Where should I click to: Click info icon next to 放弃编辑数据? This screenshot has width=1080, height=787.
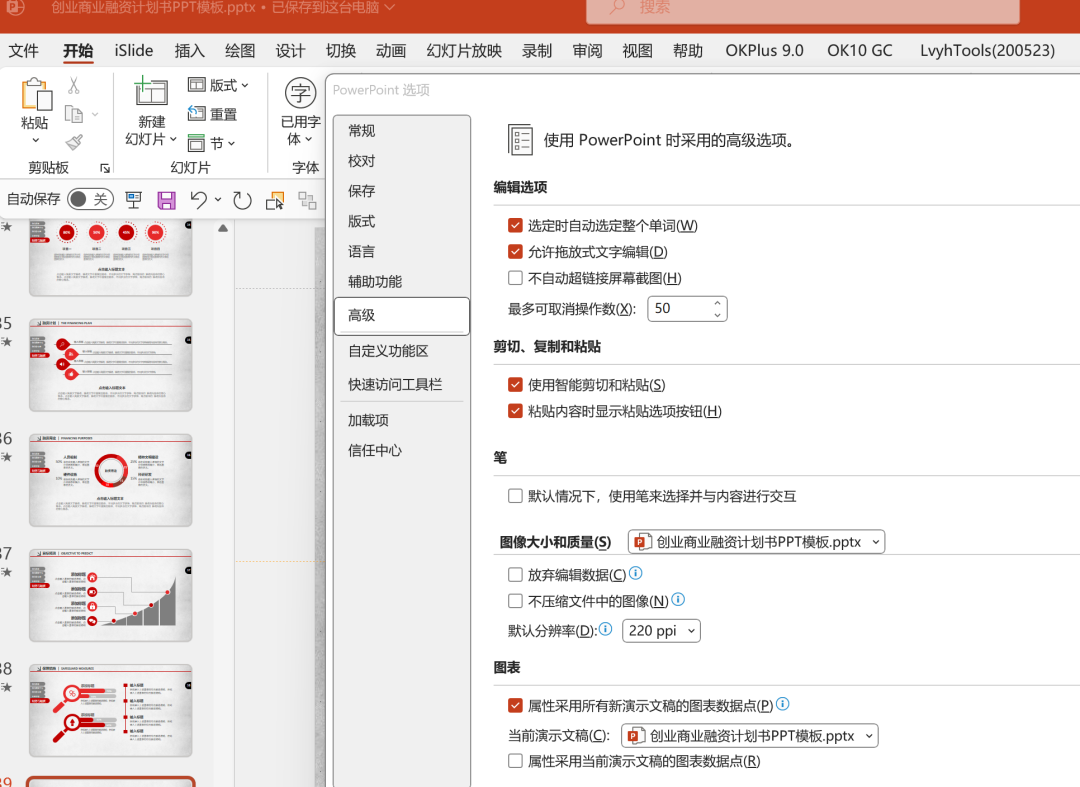(636, 573)
